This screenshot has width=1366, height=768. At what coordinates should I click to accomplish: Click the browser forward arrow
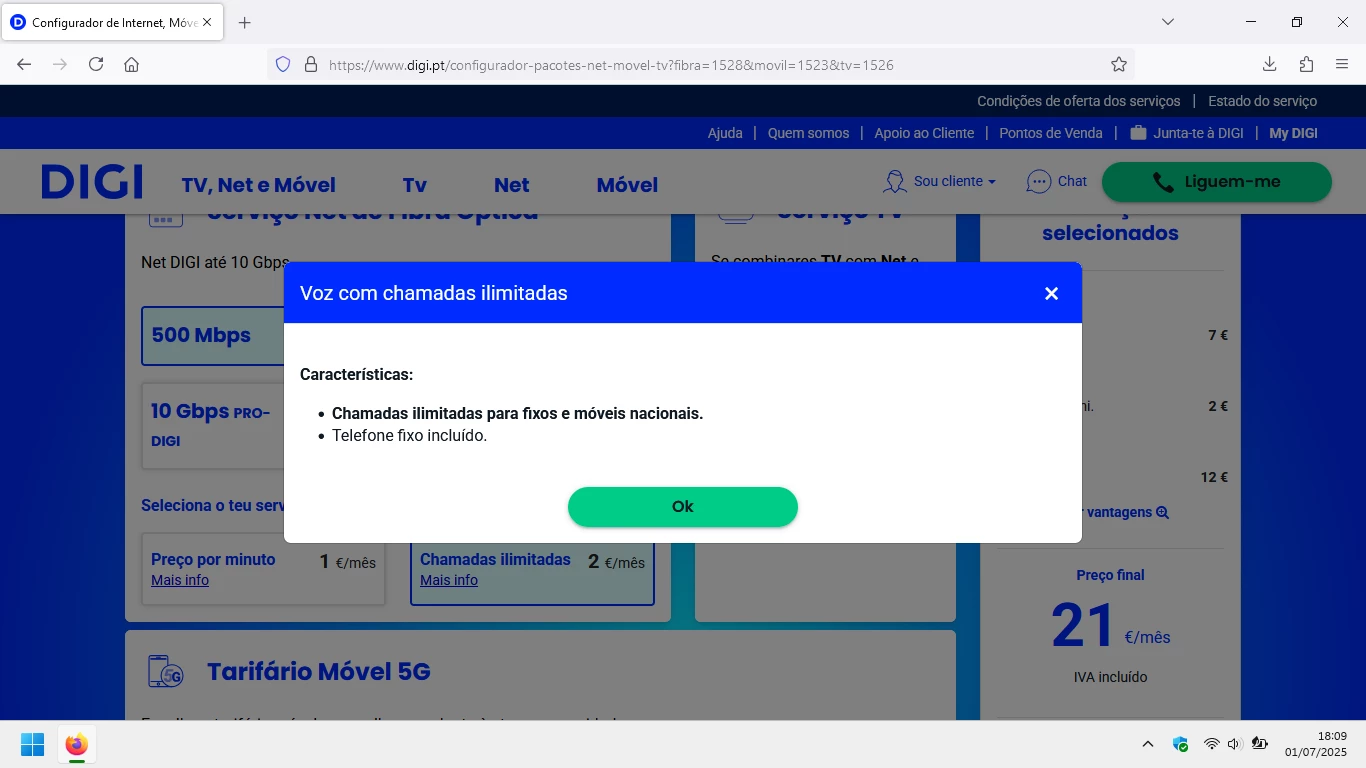(x=60, y=64)
